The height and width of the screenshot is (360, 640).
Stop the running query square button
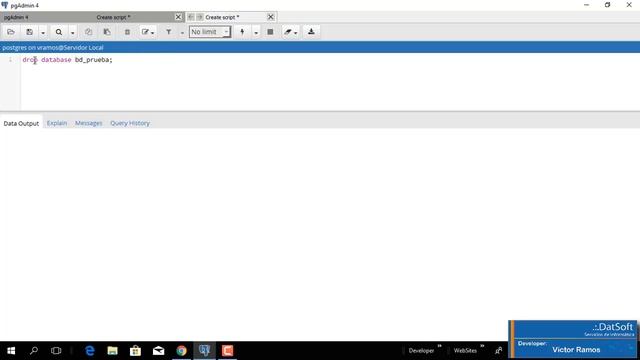[270, 32]
